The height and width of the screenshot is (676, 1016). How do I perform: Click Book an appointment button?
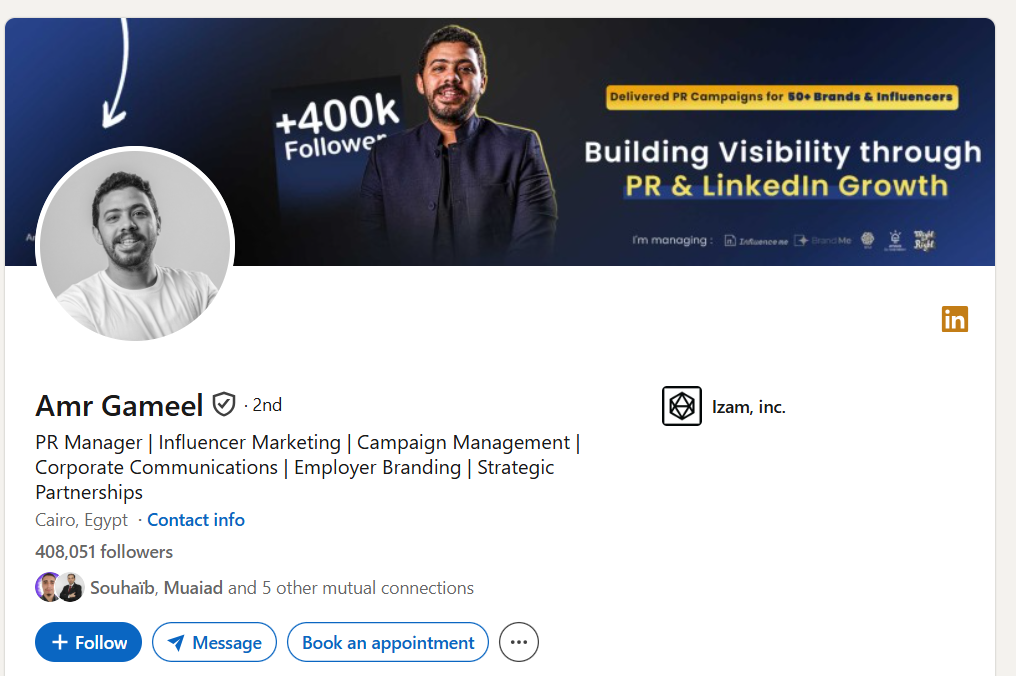coord(387,642)
